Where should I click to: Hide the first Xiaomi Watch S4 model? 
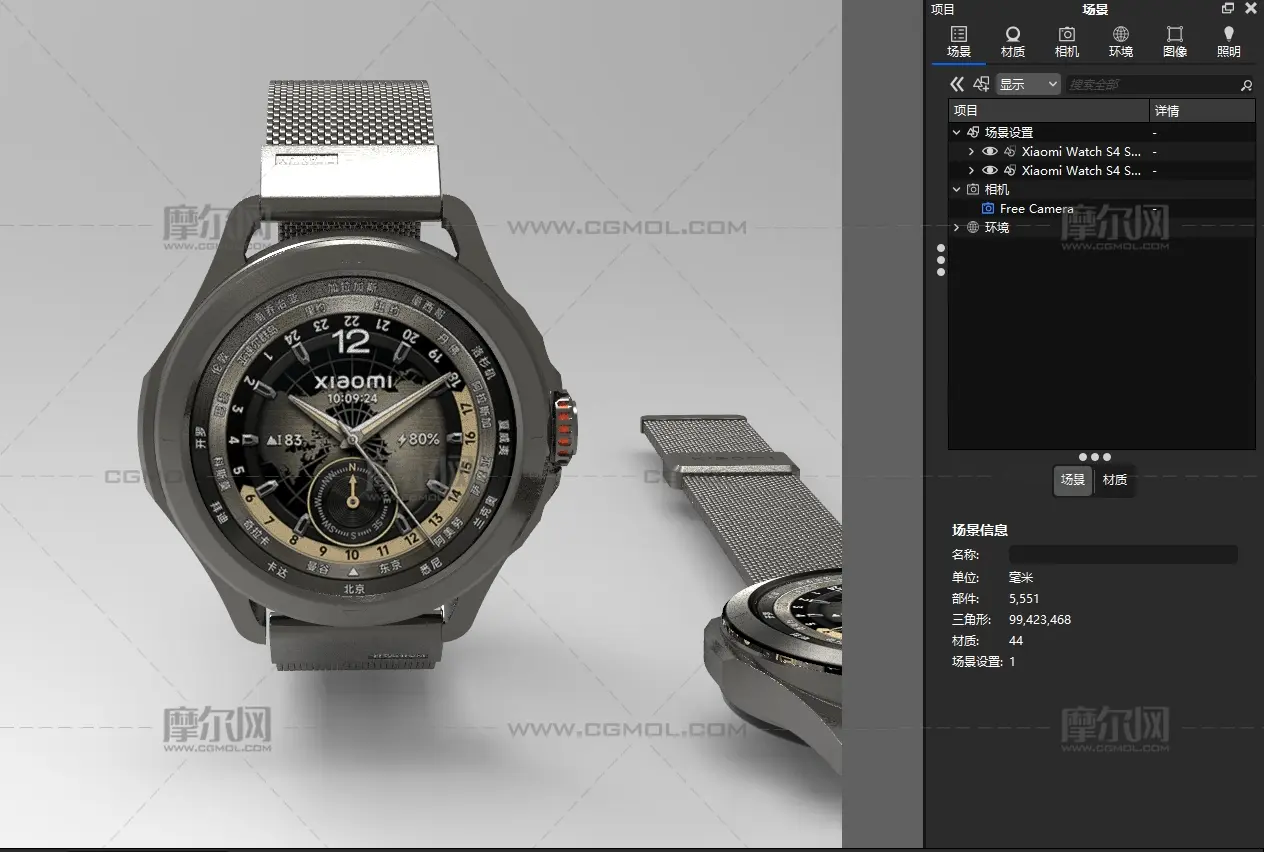point(990,152)
